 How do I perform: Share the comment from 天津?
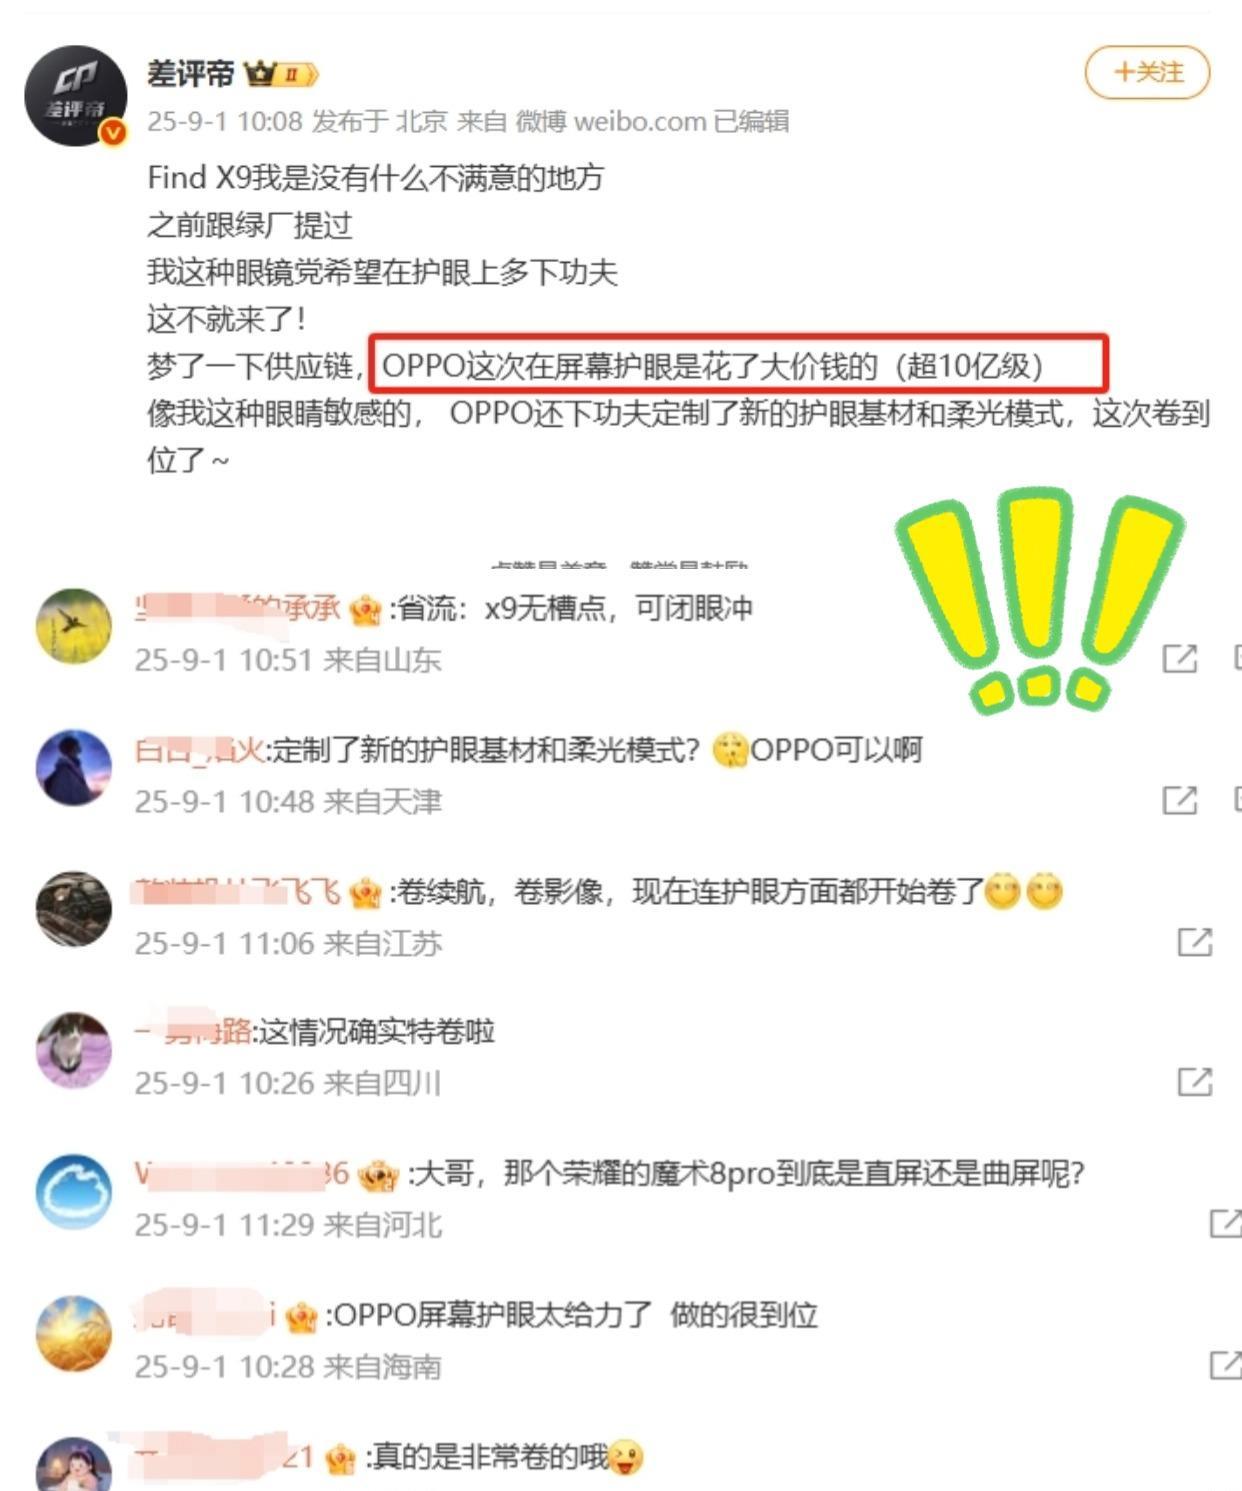[x=1179, y=800]
